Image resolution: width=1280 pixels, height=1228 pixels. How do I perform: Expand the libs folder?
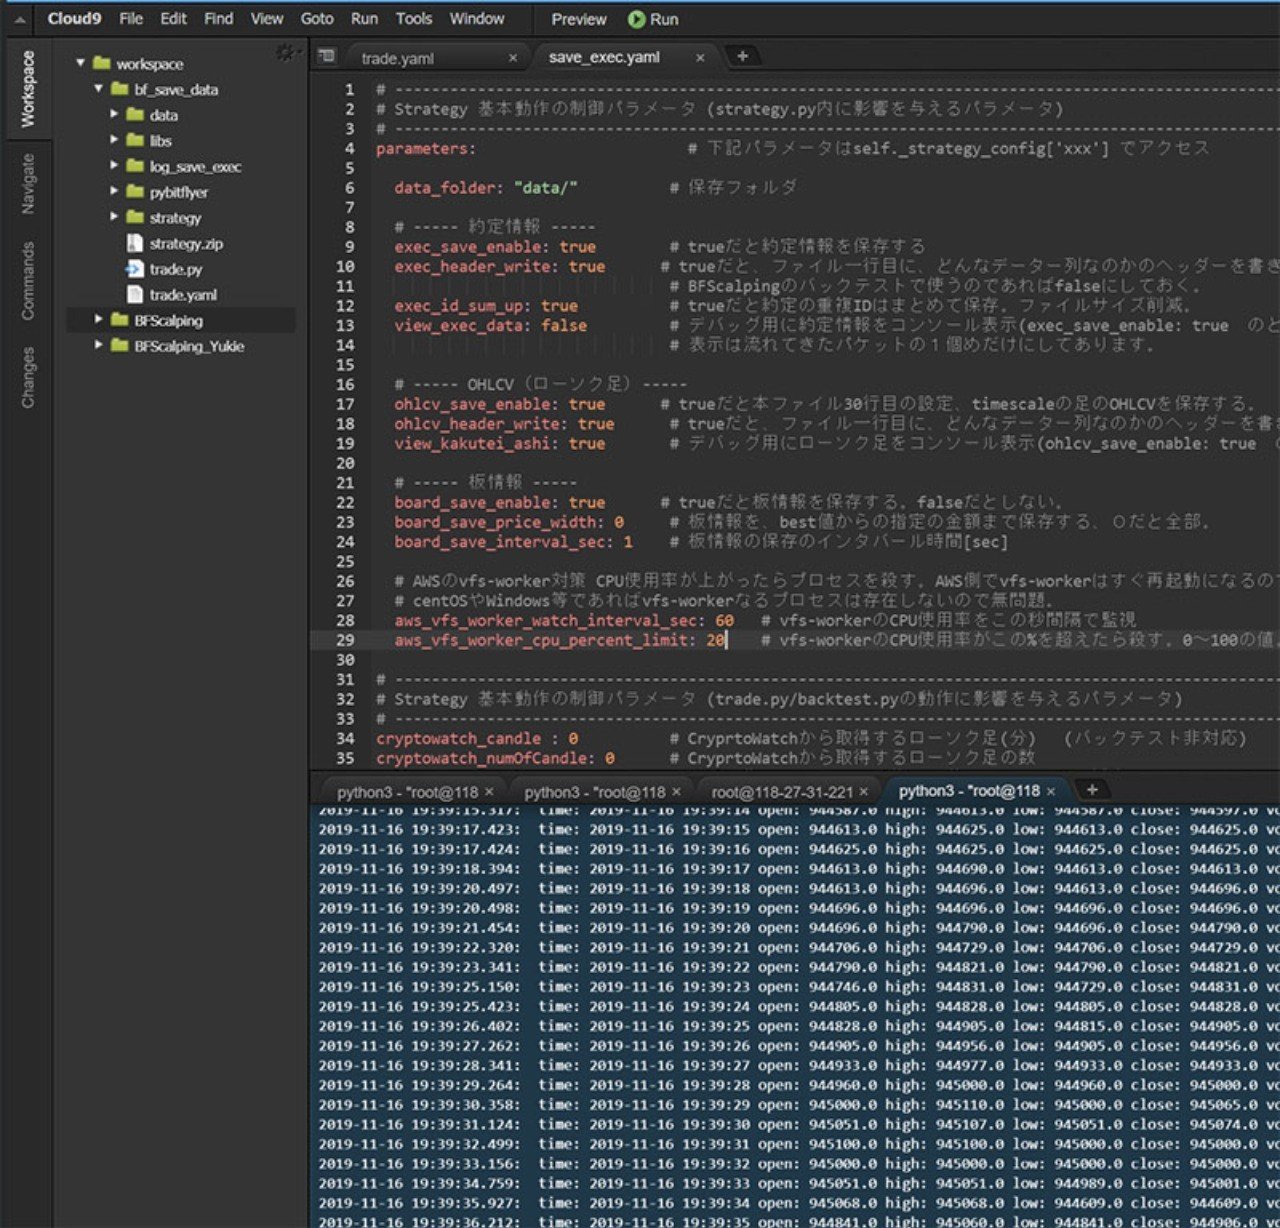[114, 141]
